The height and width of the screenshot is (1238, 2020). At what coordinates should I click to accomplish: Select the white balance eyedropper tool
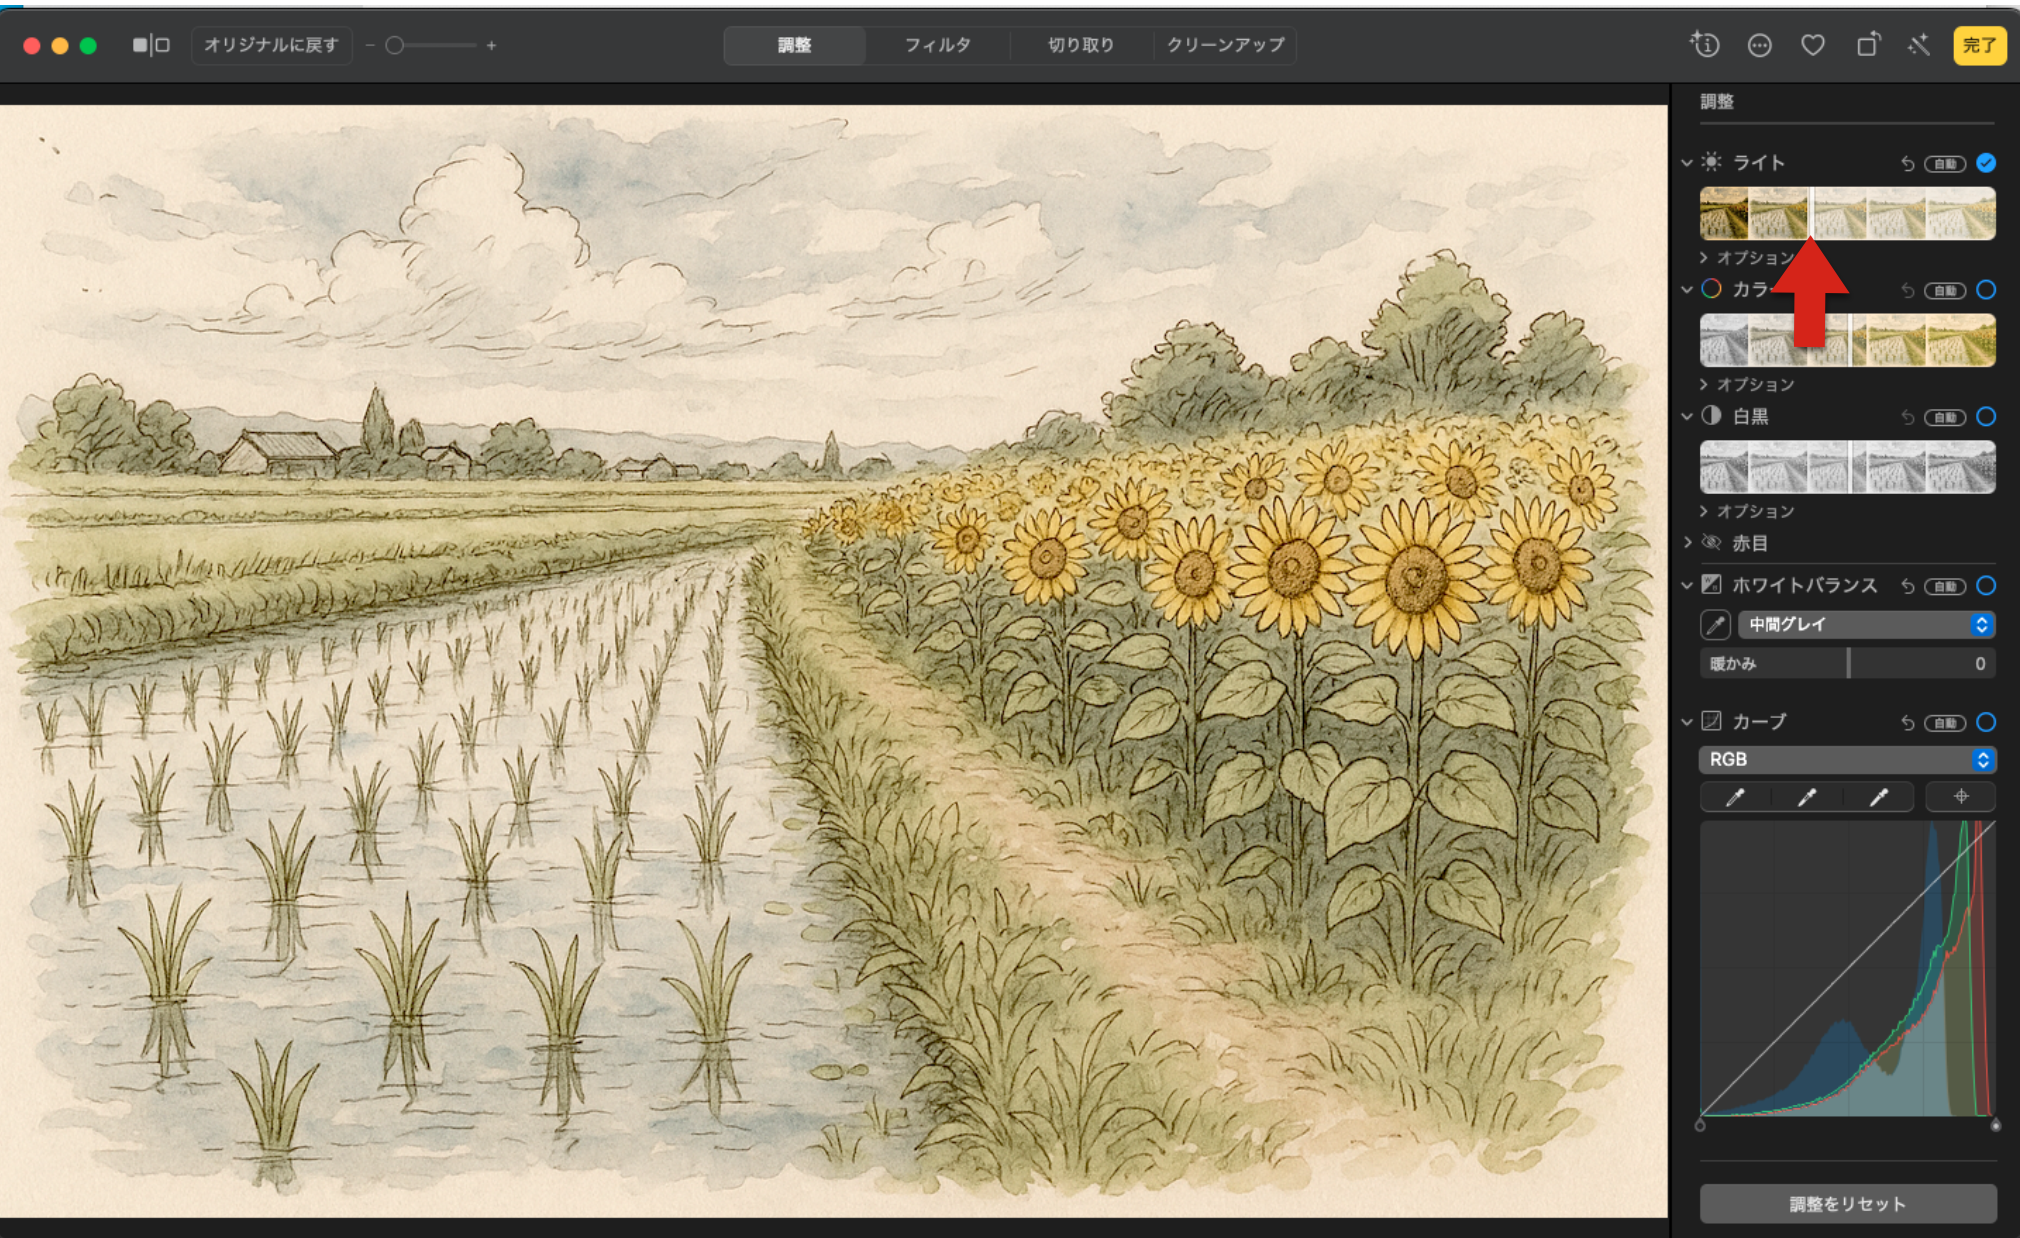point(1715,625)
